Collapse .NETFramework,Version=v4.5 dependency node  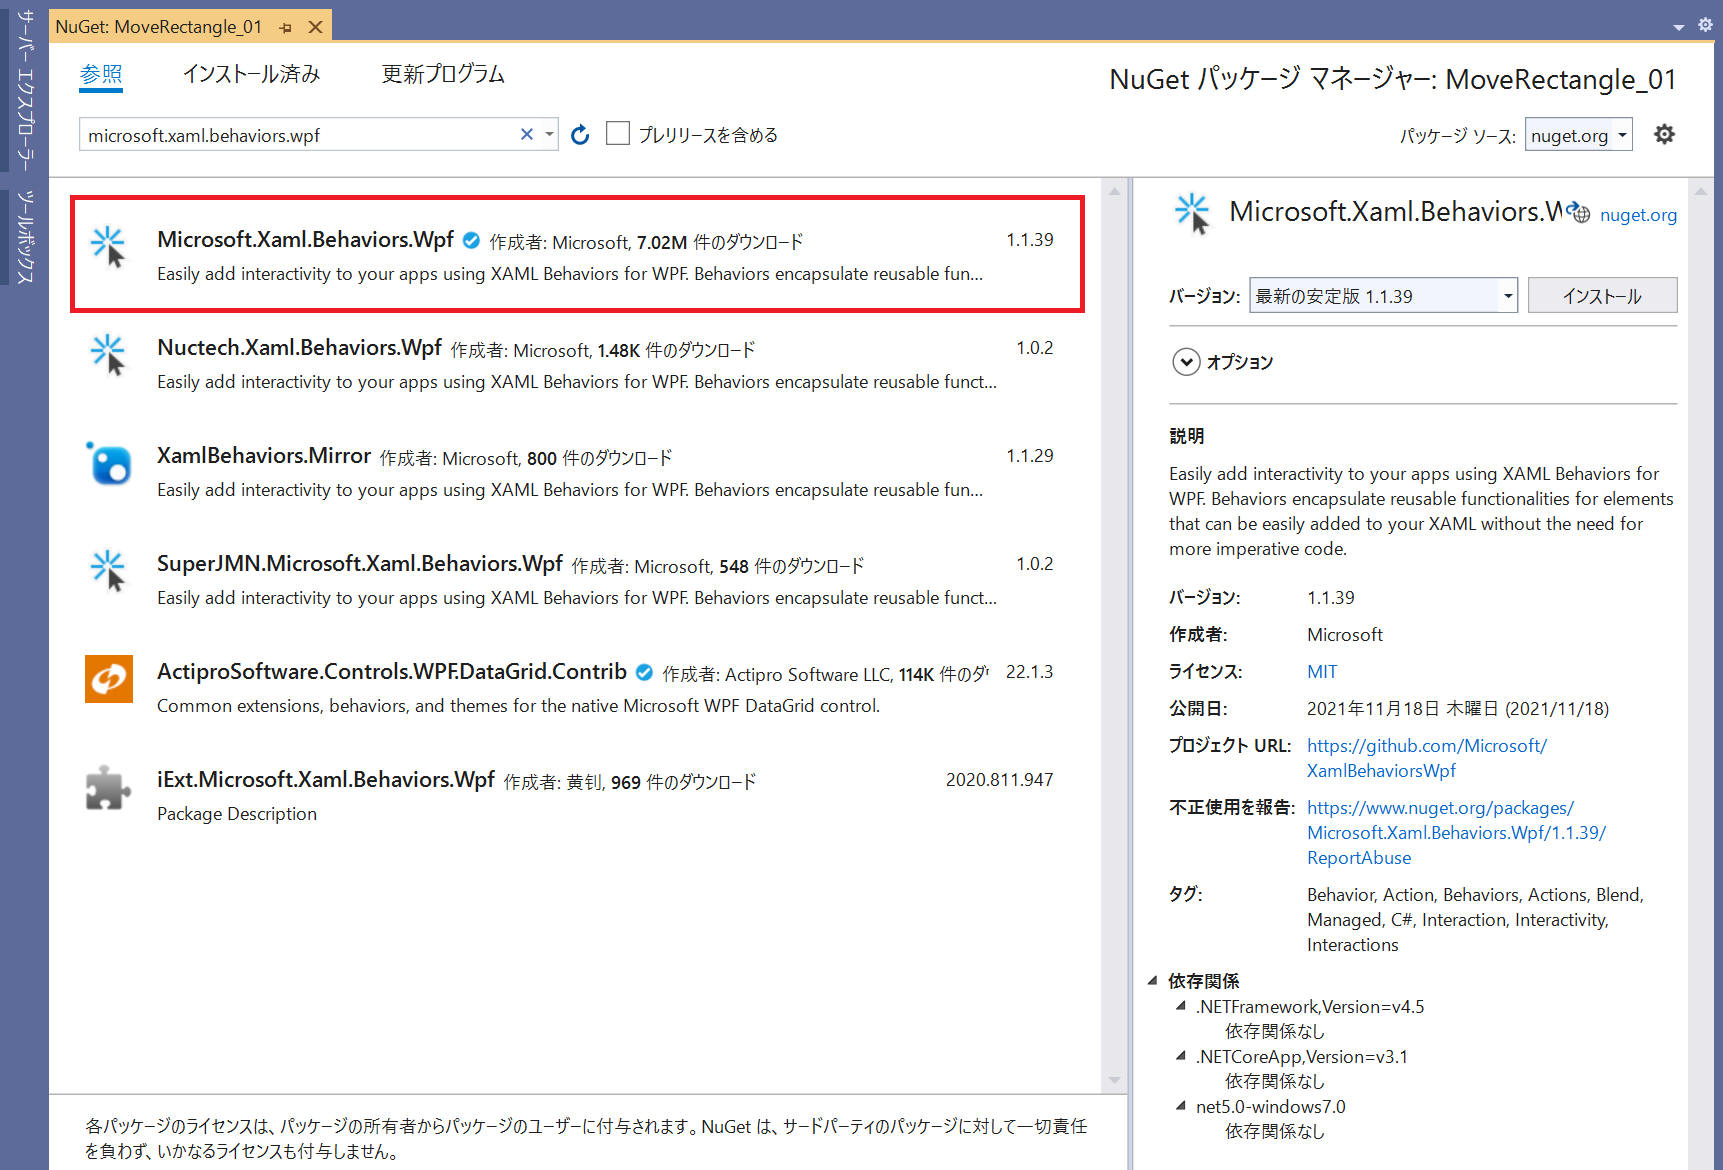[1182, 1006]
